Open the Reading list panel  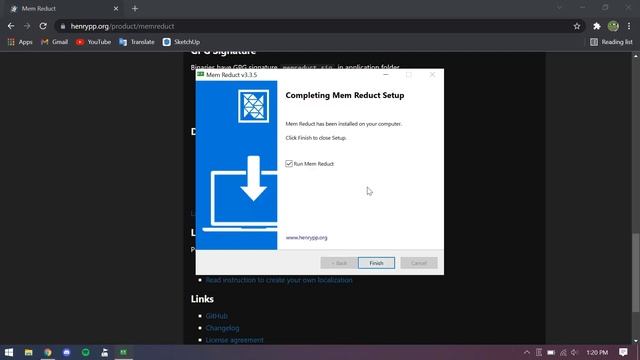click(x=611, y=42)
